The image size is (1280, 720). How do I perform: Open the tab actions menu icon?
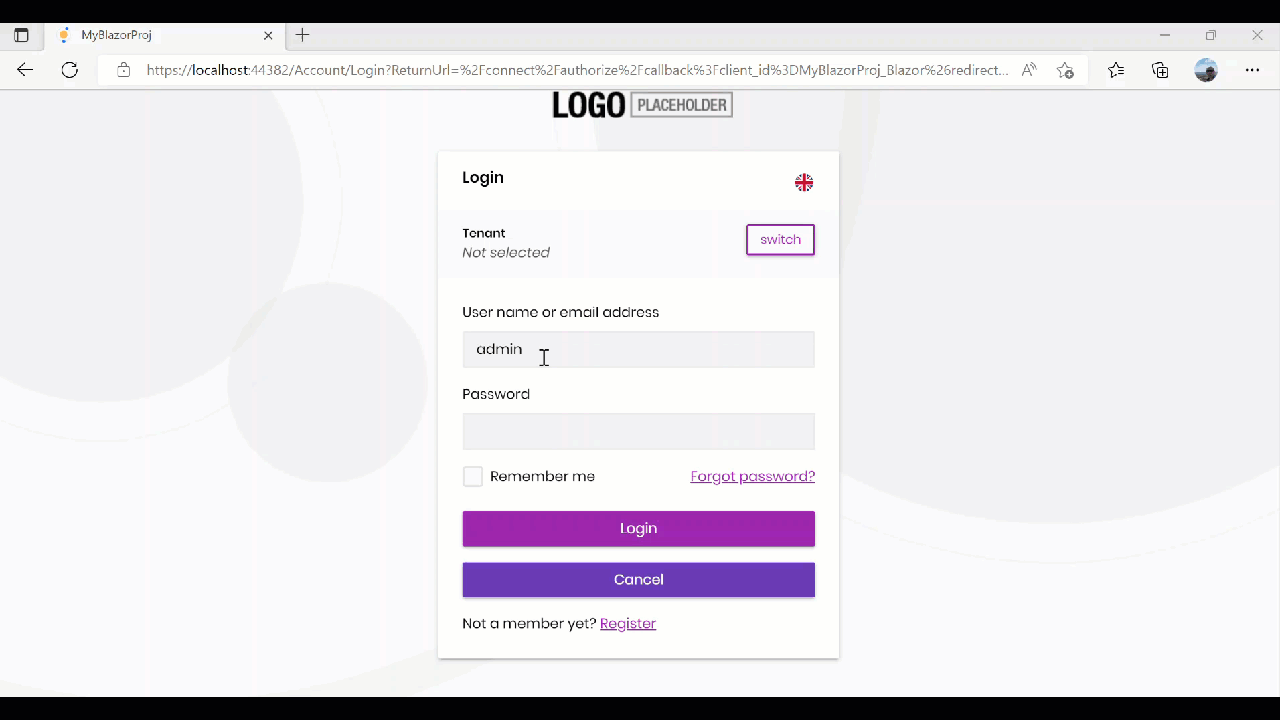21,35
